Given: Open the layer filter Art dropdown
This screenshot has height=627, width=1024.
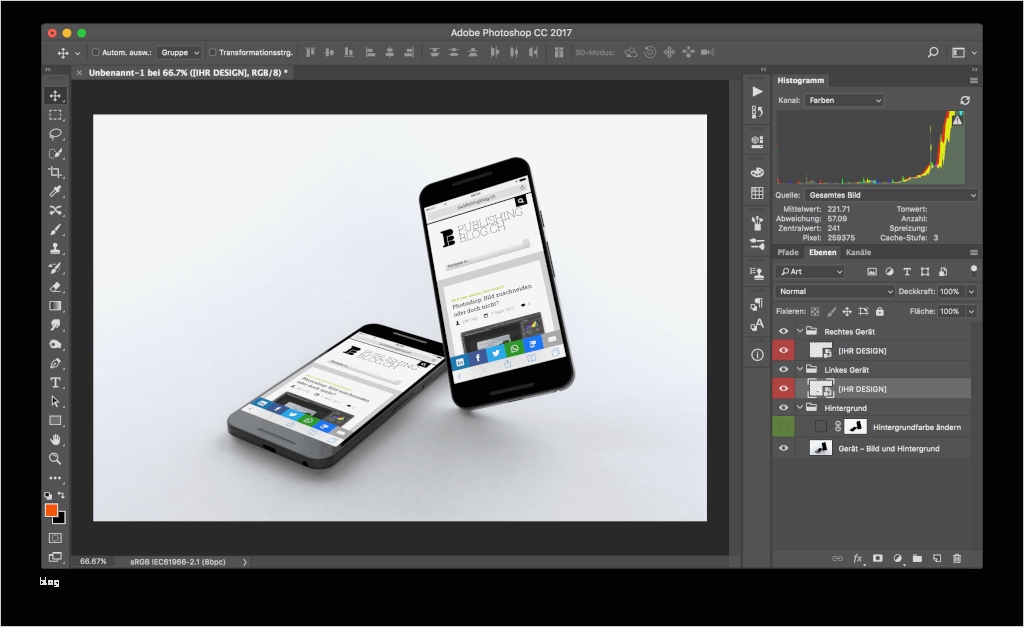Looking at the screenshot, I should click(x=810, y=272).
